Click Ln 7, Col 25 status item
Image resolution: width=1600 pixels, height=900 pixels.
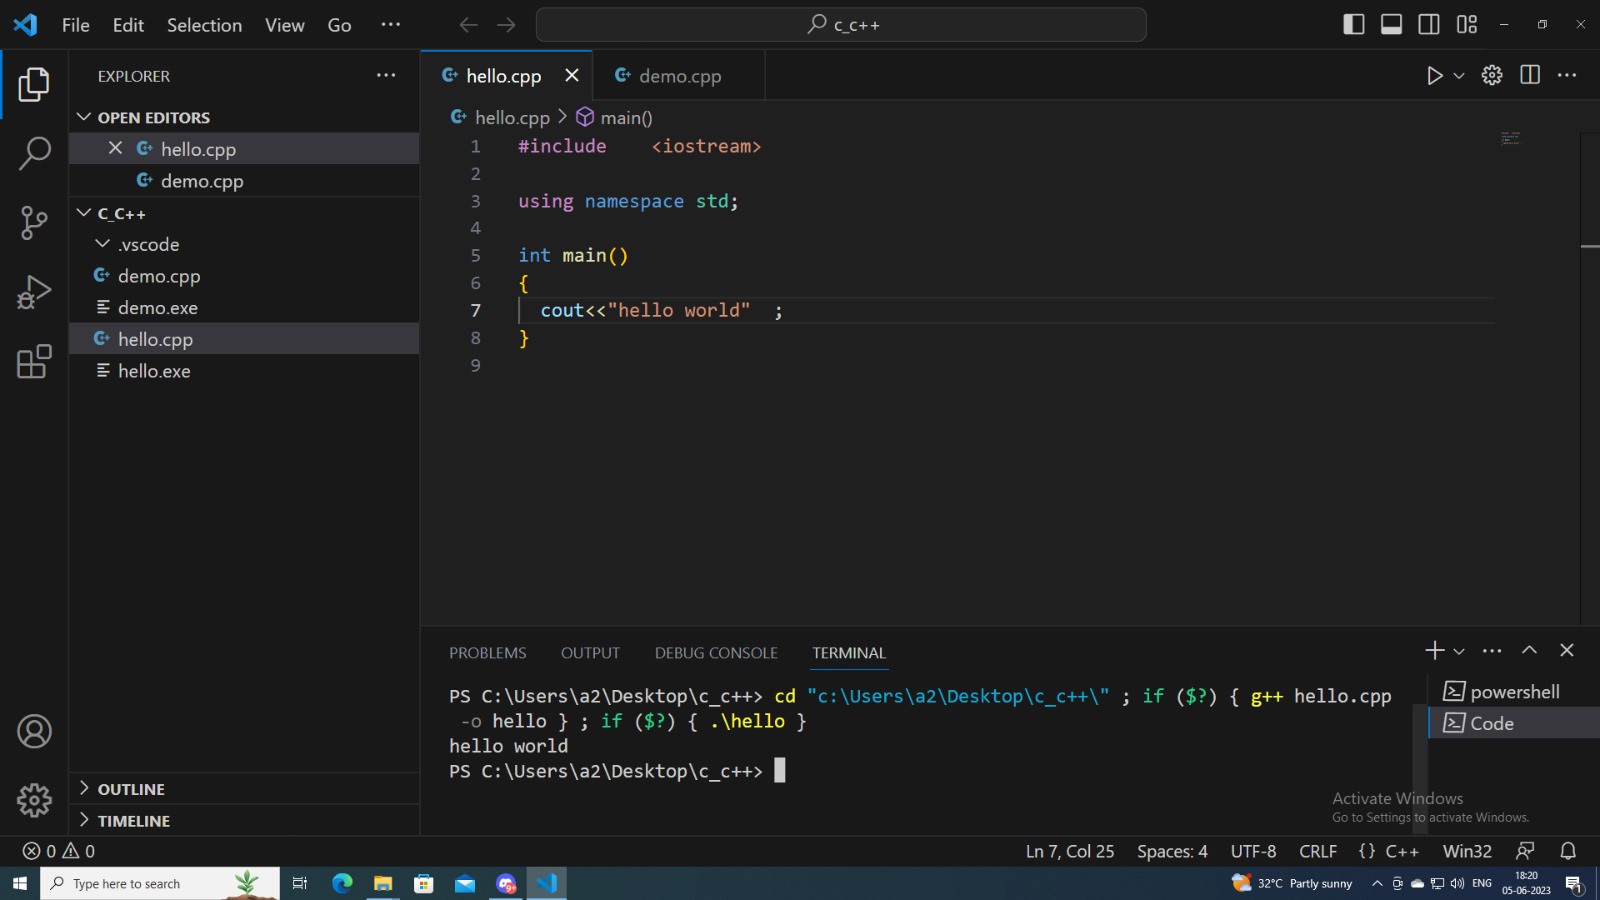[x=1069, y=851]
